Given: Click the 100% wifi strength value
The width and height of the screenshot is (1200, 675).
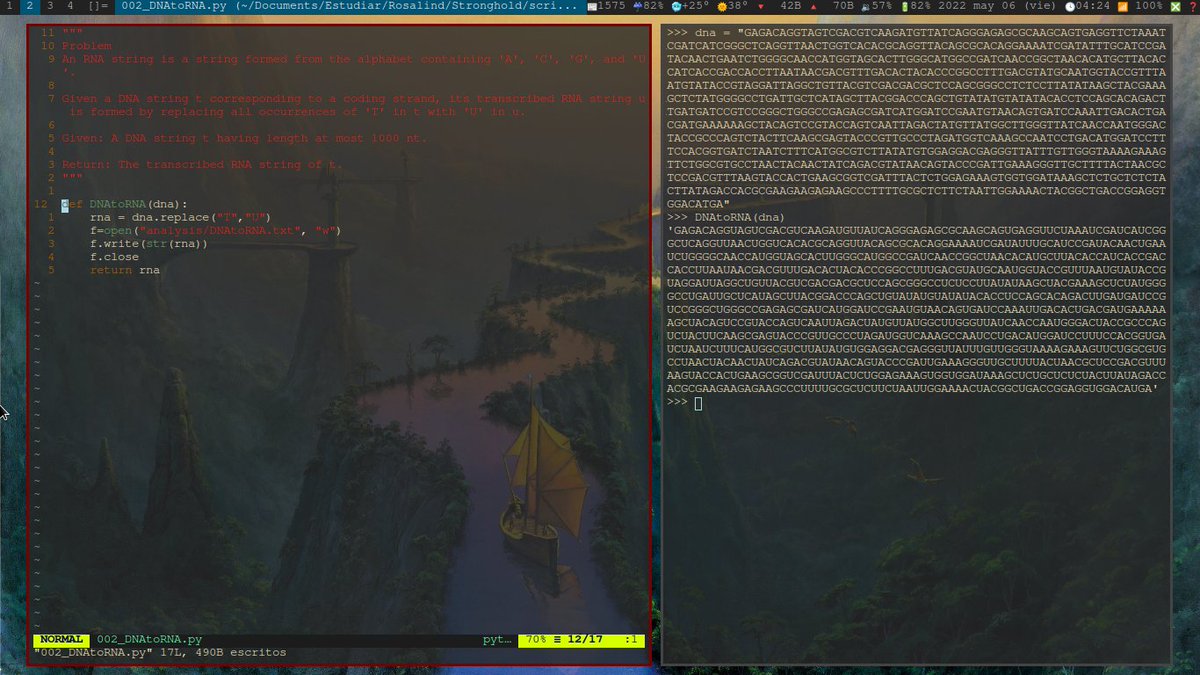Looking at the screenshot, I should click(x=1148, y=6).
